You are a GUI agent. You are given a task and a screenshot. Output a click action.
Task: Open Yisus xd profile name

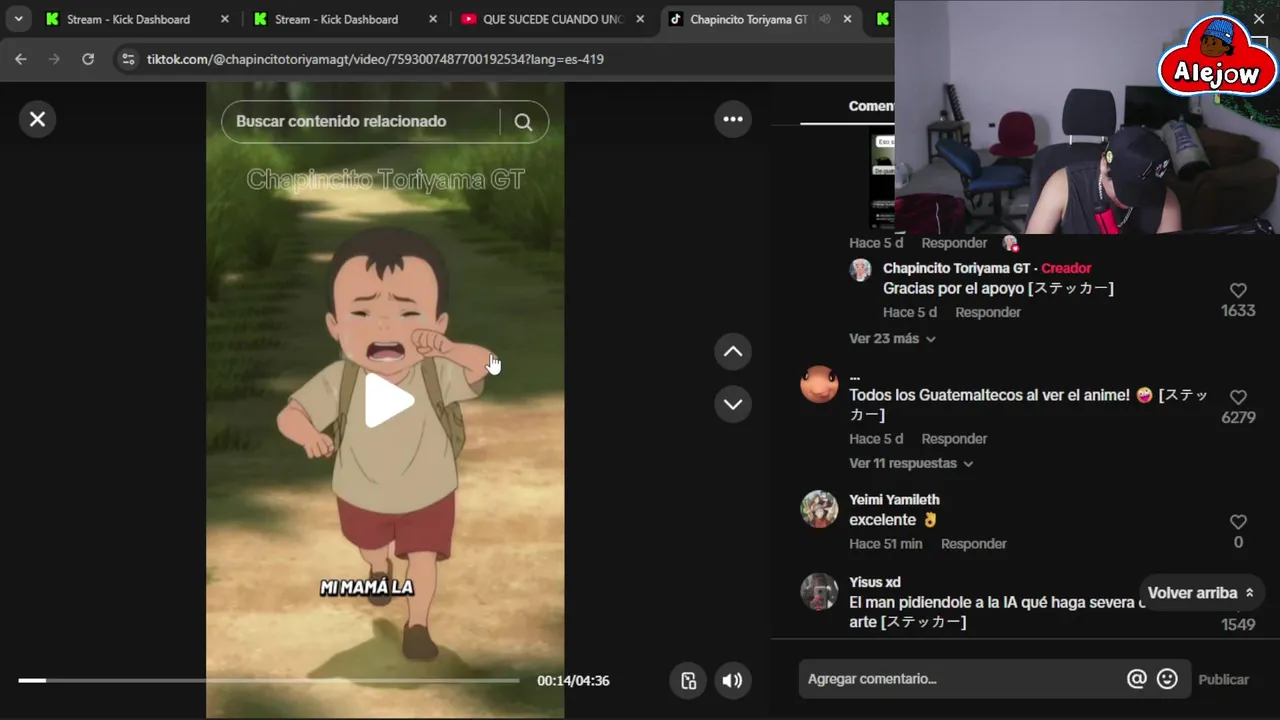875,582
